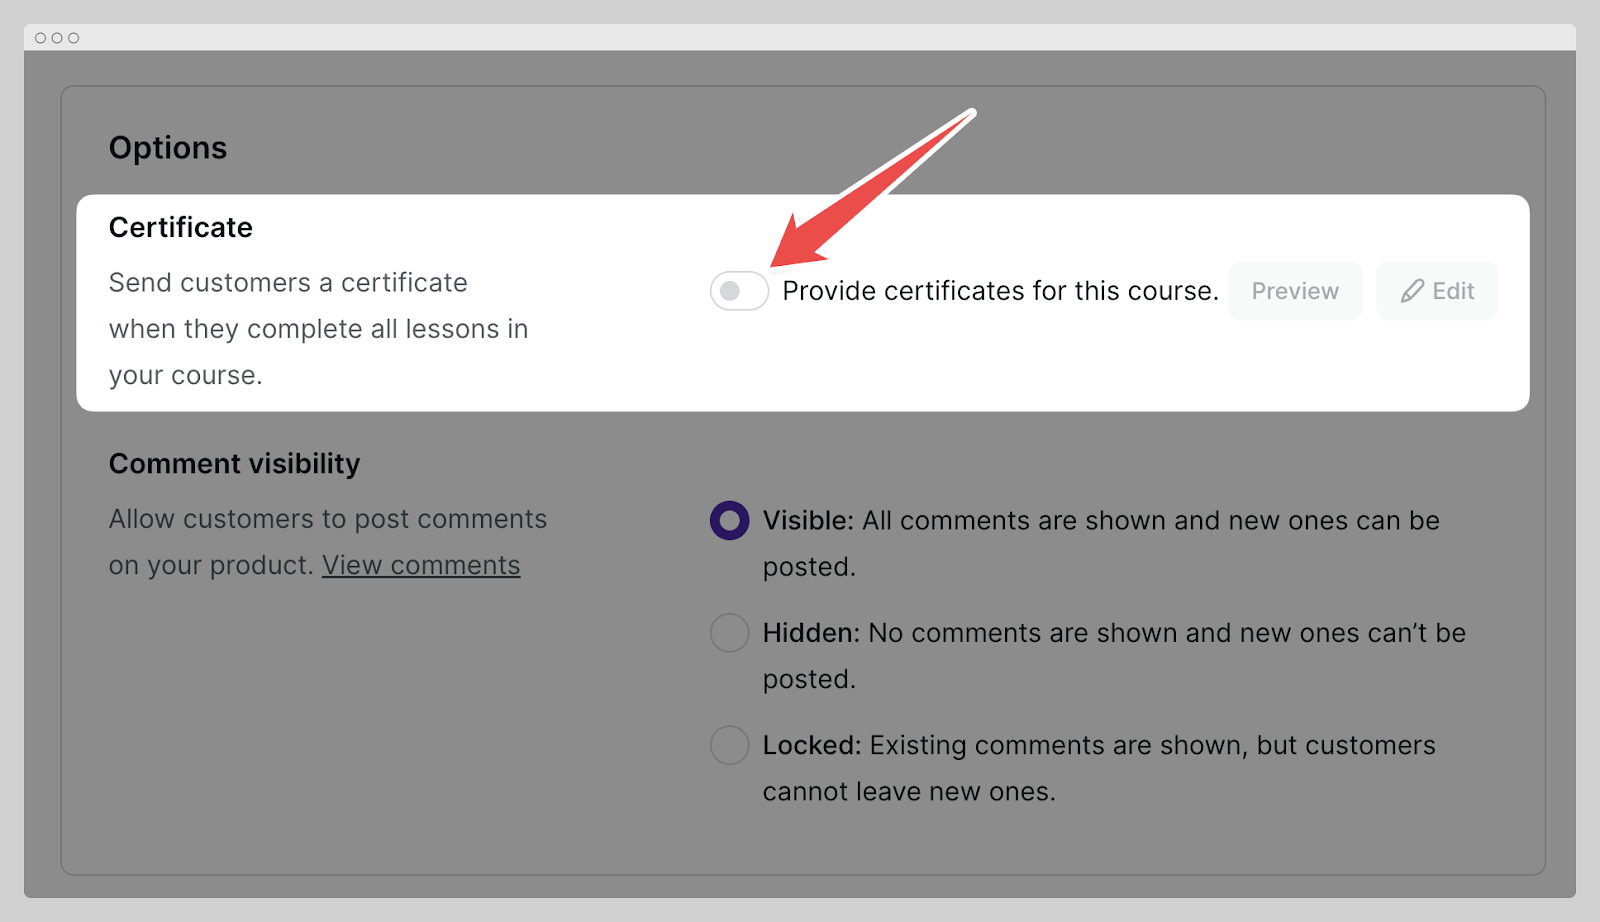Click the Preview certificate button
Viewport: 1600px width, 922px height.
(1295, 291)
